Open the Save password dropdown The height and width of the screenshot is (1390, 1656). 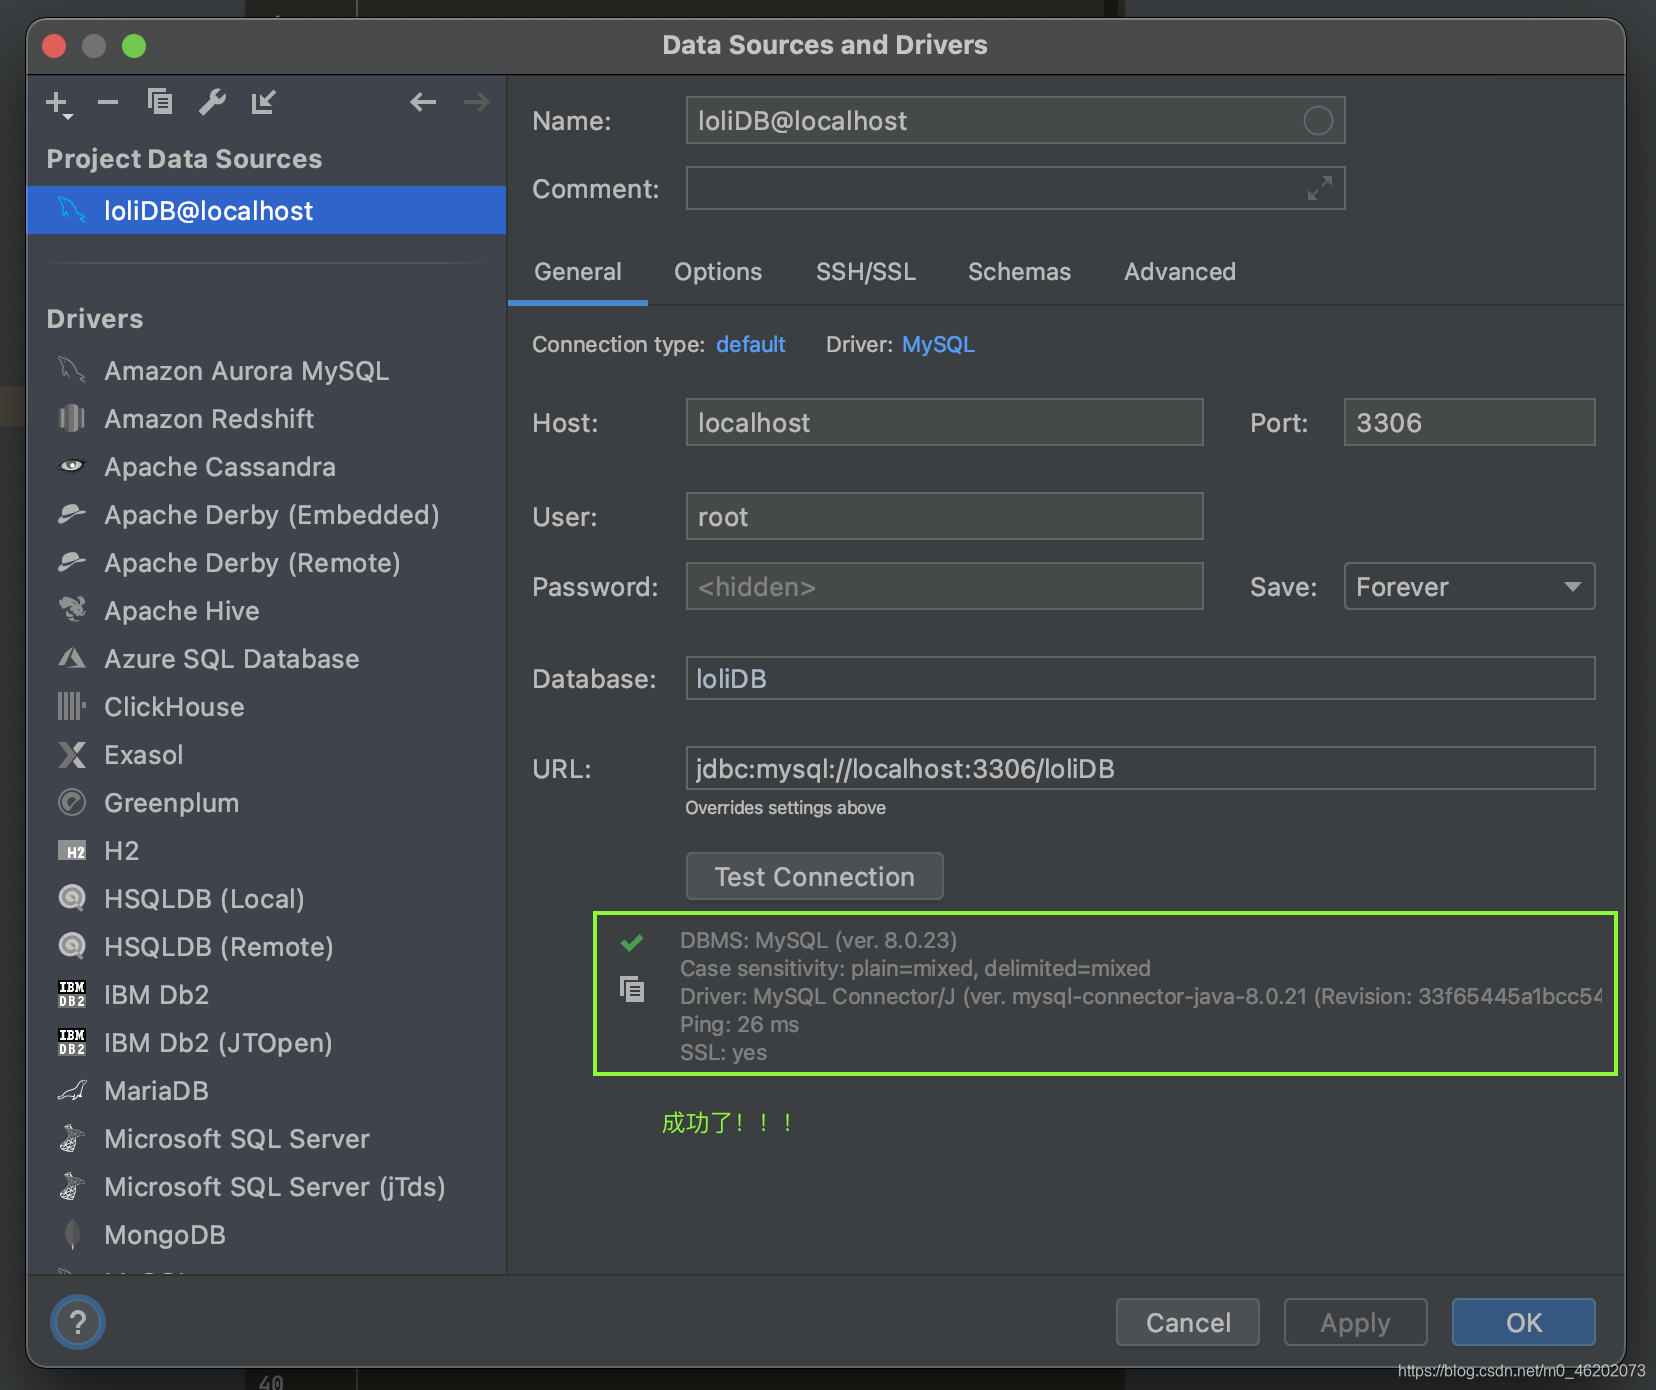click(x=1469, y=586)
